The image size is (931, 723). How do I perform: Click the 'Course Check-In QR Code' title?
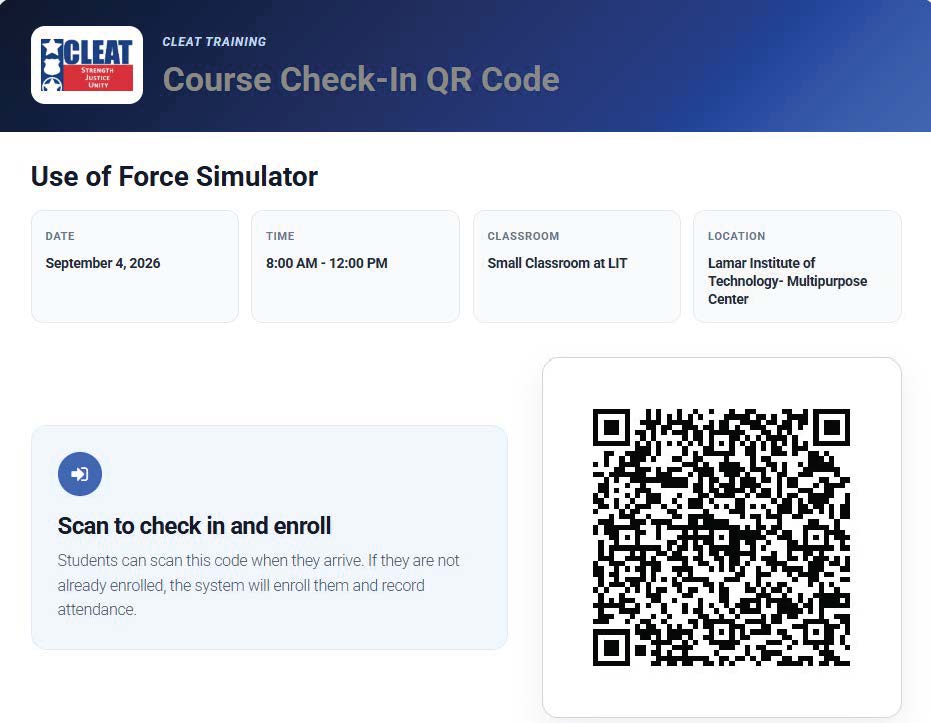click(361, 80)
